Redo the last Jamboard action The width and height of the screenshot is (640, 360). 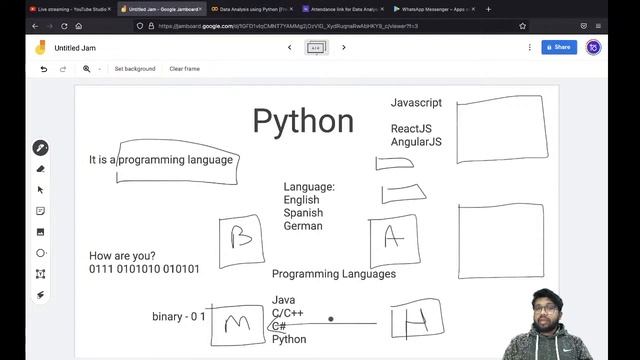point(63,69)
